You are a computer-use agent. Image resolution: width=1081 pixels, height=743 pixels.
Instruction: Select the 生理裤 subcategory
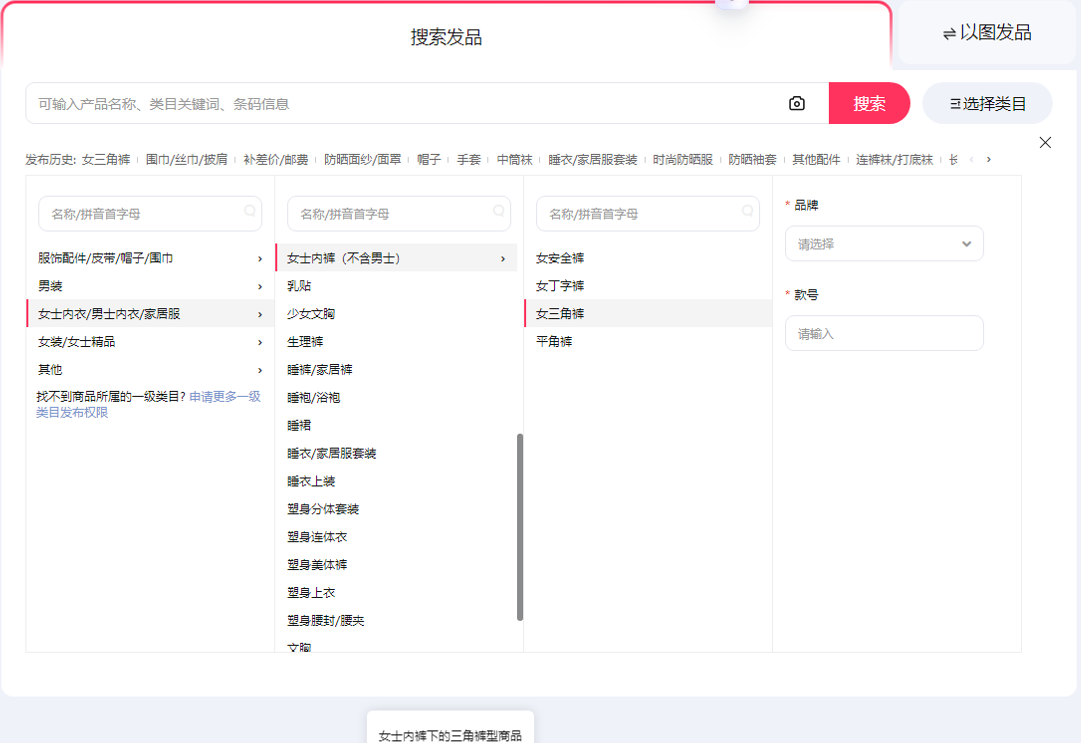coord(396,342)
